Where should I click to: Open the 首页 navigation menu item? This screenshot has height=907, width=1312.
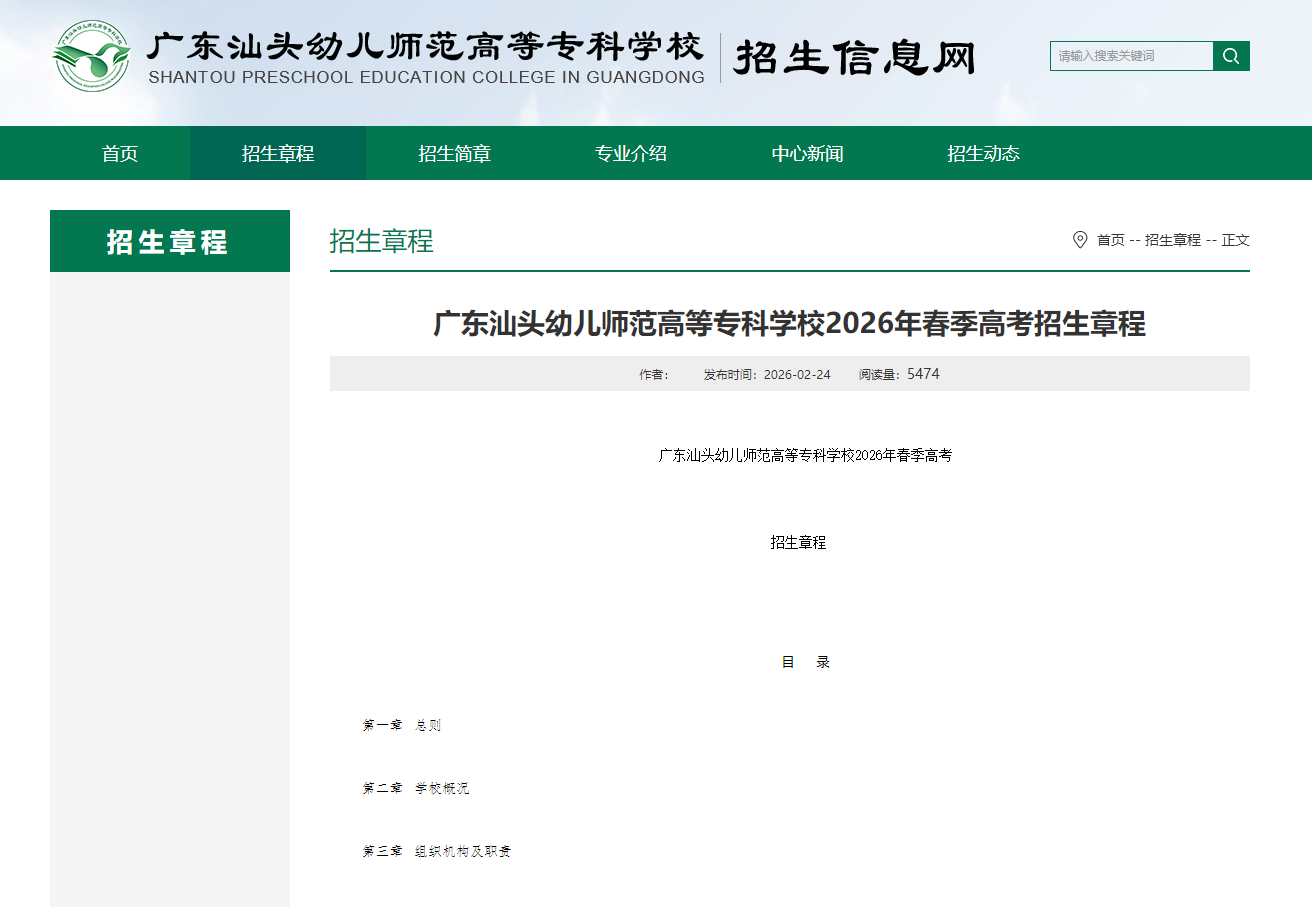119,153
